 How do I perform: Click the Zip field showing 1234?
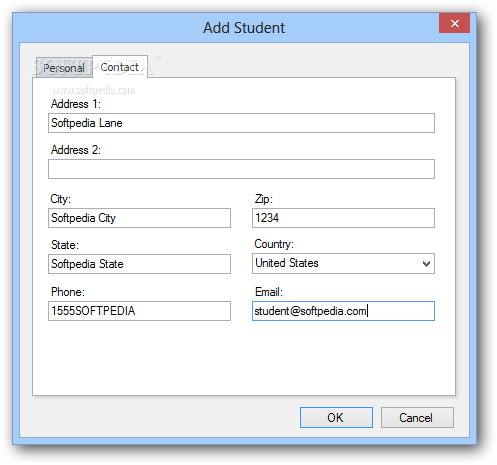point(343,218)
